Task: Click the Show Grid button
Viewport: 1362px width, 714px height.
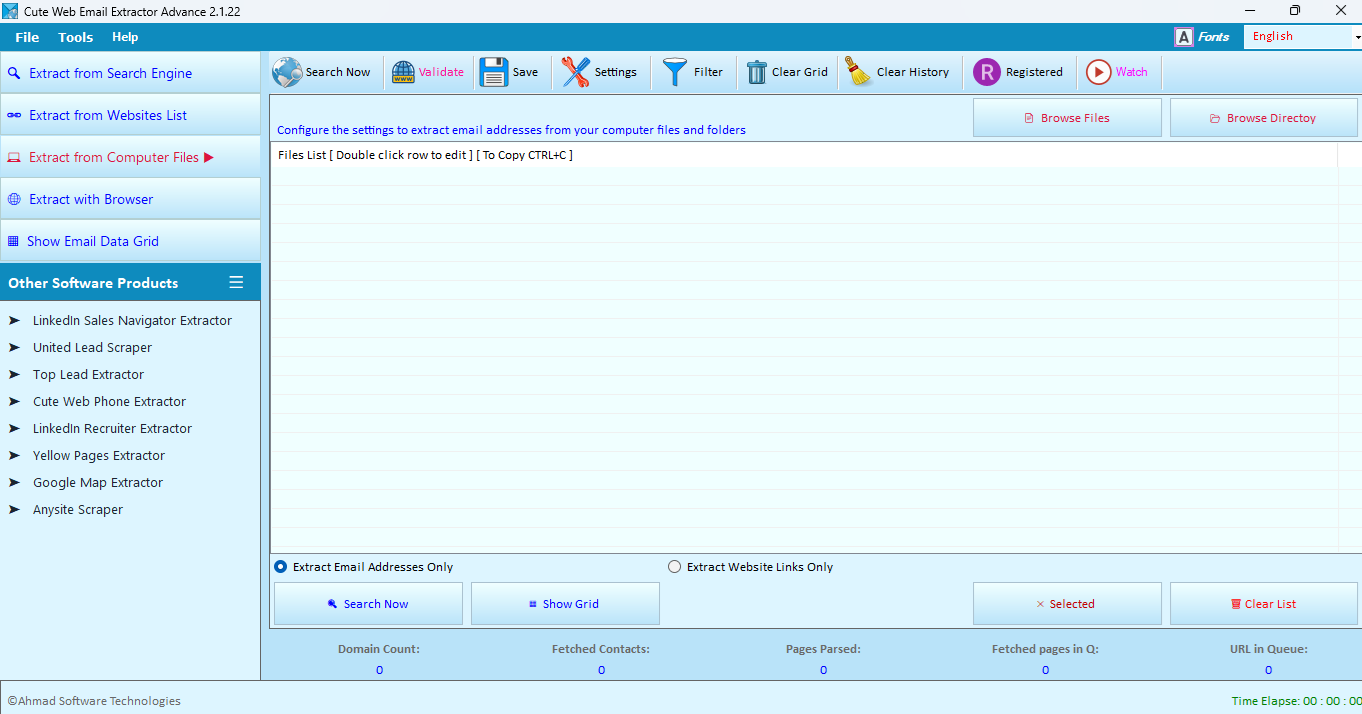Action: pyautogui.click(x=565, y=604)
